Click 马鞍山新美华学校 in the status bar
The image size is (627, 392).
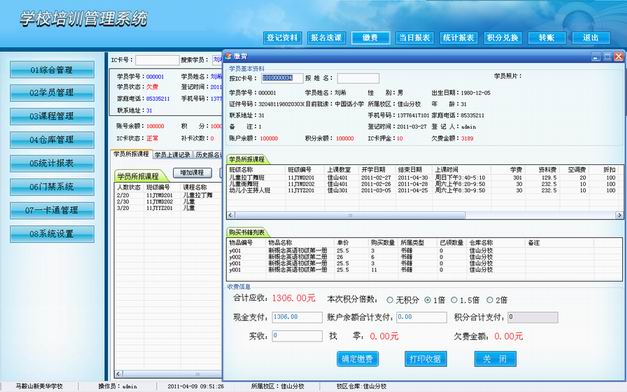(39, 386)
